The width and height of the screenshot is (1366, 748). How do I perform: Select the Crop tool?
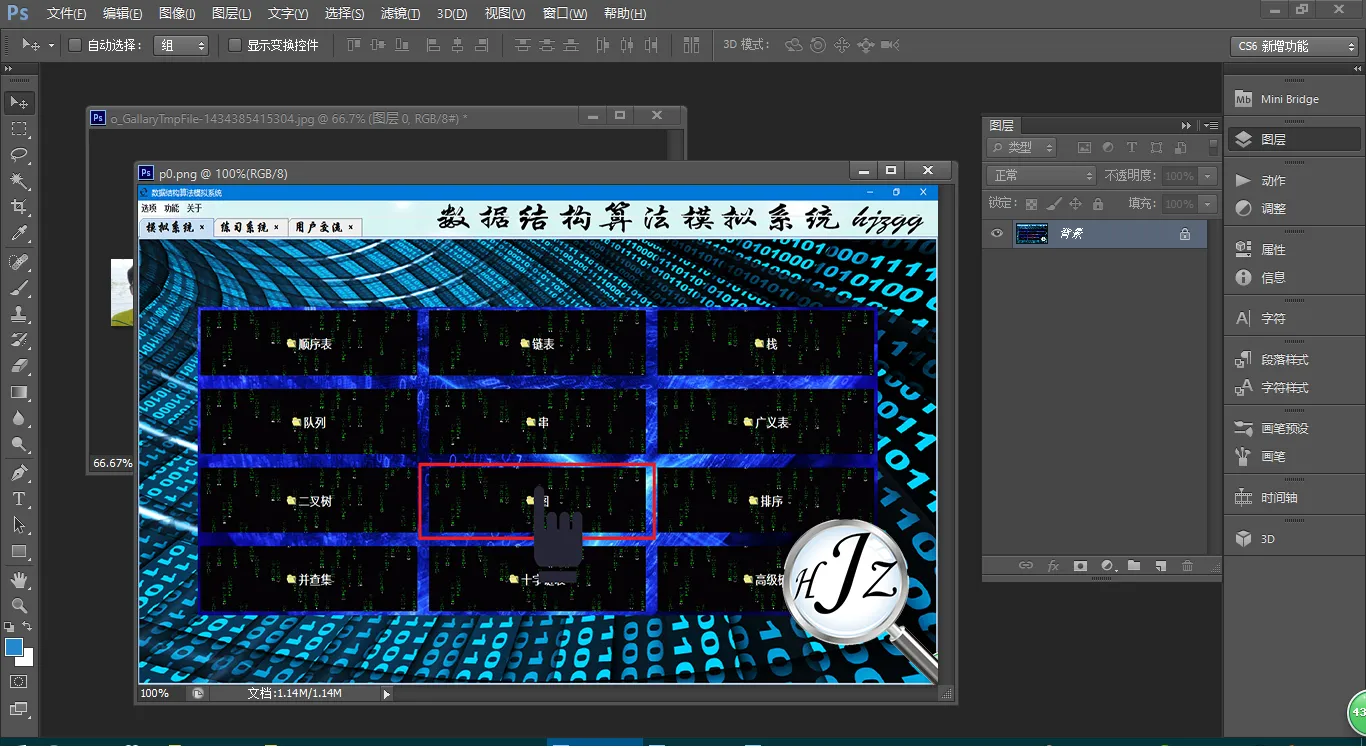point(19,207)
